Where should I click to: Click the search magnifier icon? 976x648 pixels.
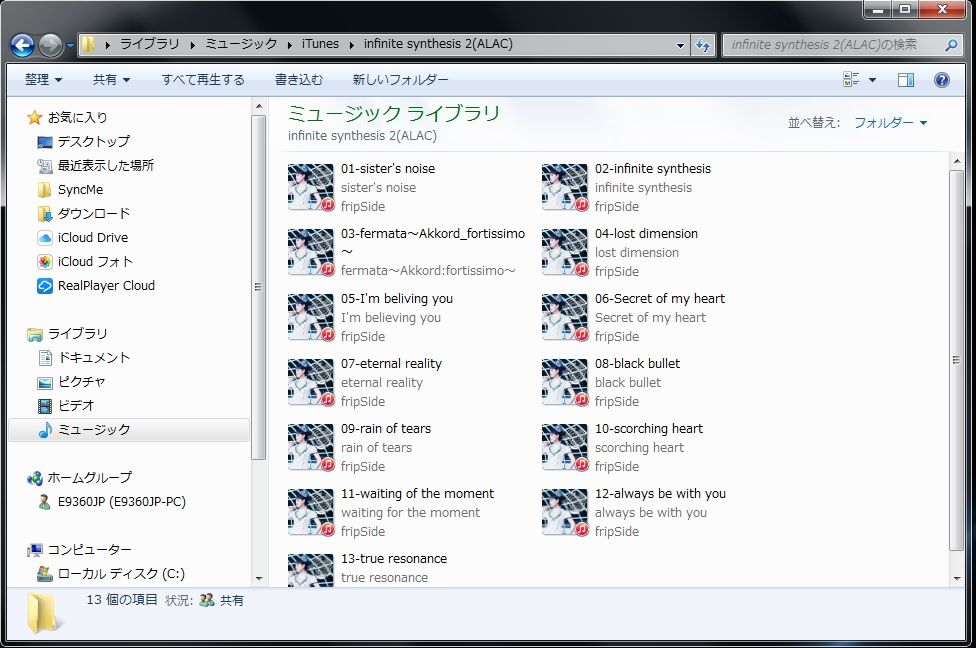(950, 45)
